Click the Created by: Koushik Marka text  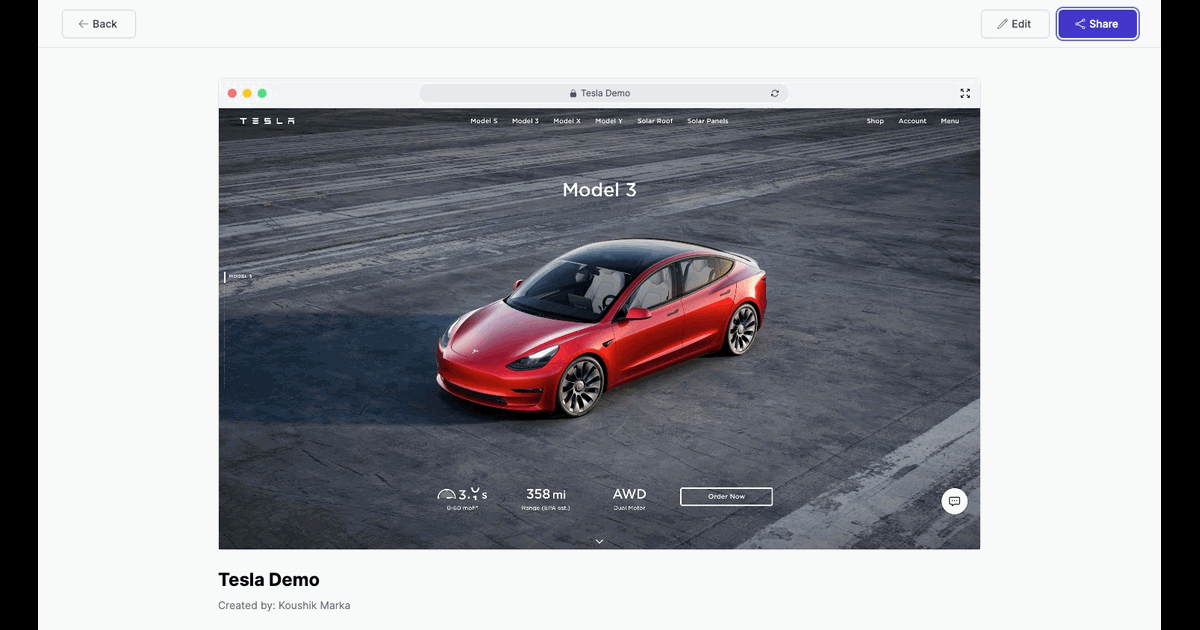(284, 605)
